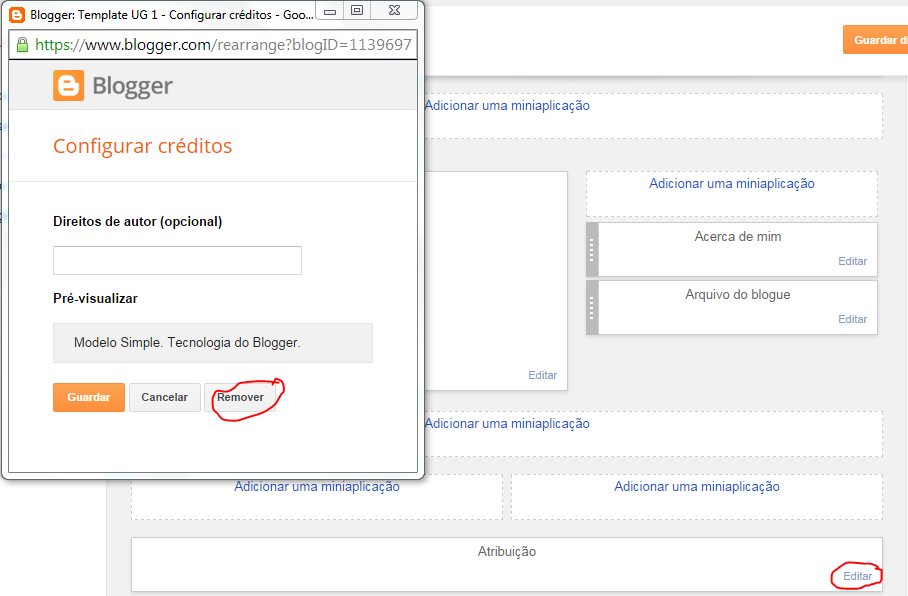Click the Blogger favicon in the popup title bar
The width and height of the screenshot is (908, 596).
[17, 14]
